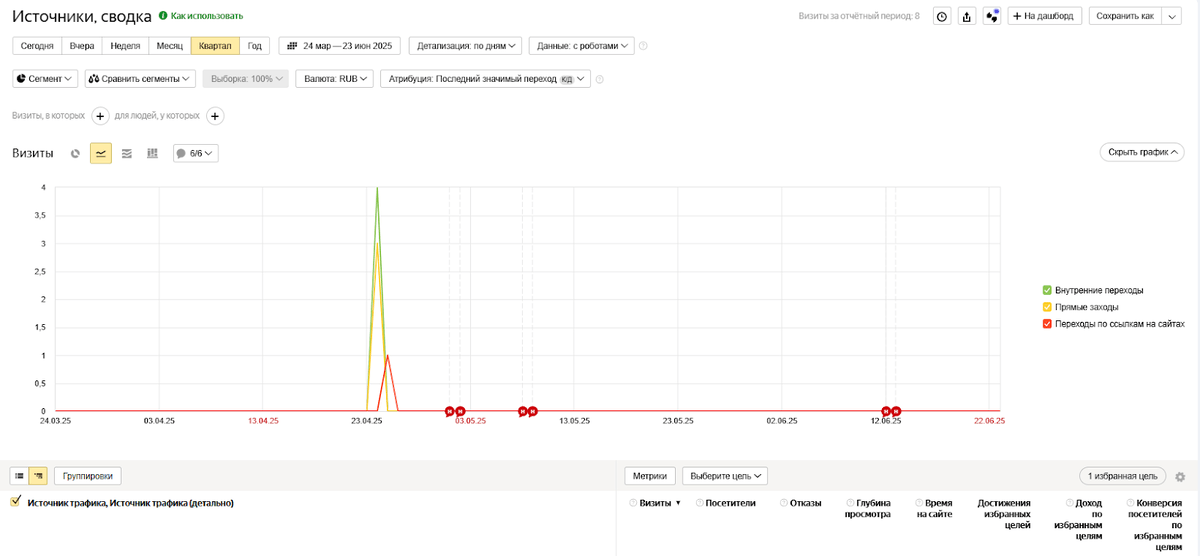The image size is (1200, 556).
Task: Open the 'Детализация: по дням' dropdown
Action: (468, 46)
